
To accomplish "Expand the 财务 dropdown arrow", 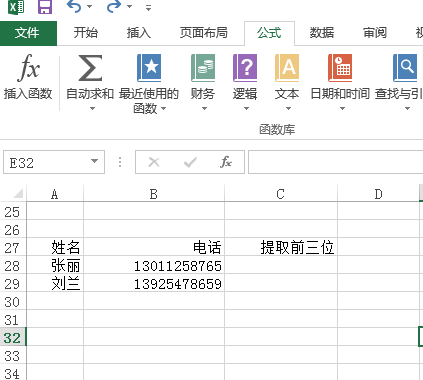I will click(x=204, y=108).
